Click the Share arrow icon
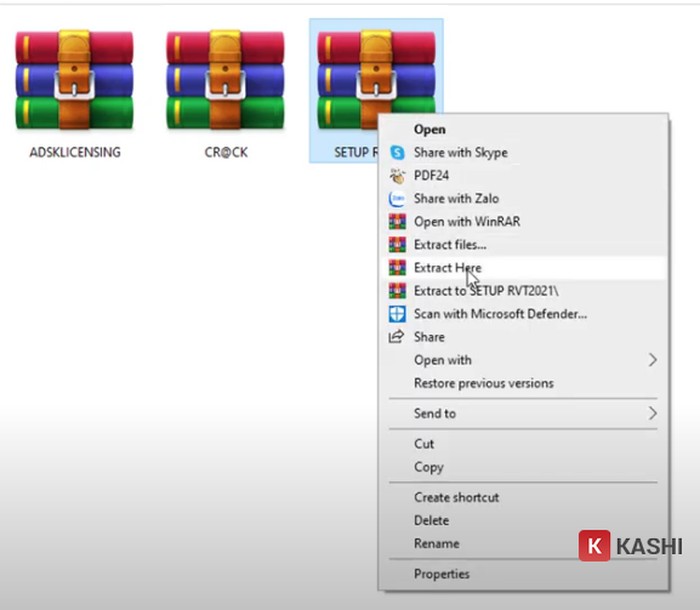The width and height of the screenshot is (700, 610). [x=397, y=337]
